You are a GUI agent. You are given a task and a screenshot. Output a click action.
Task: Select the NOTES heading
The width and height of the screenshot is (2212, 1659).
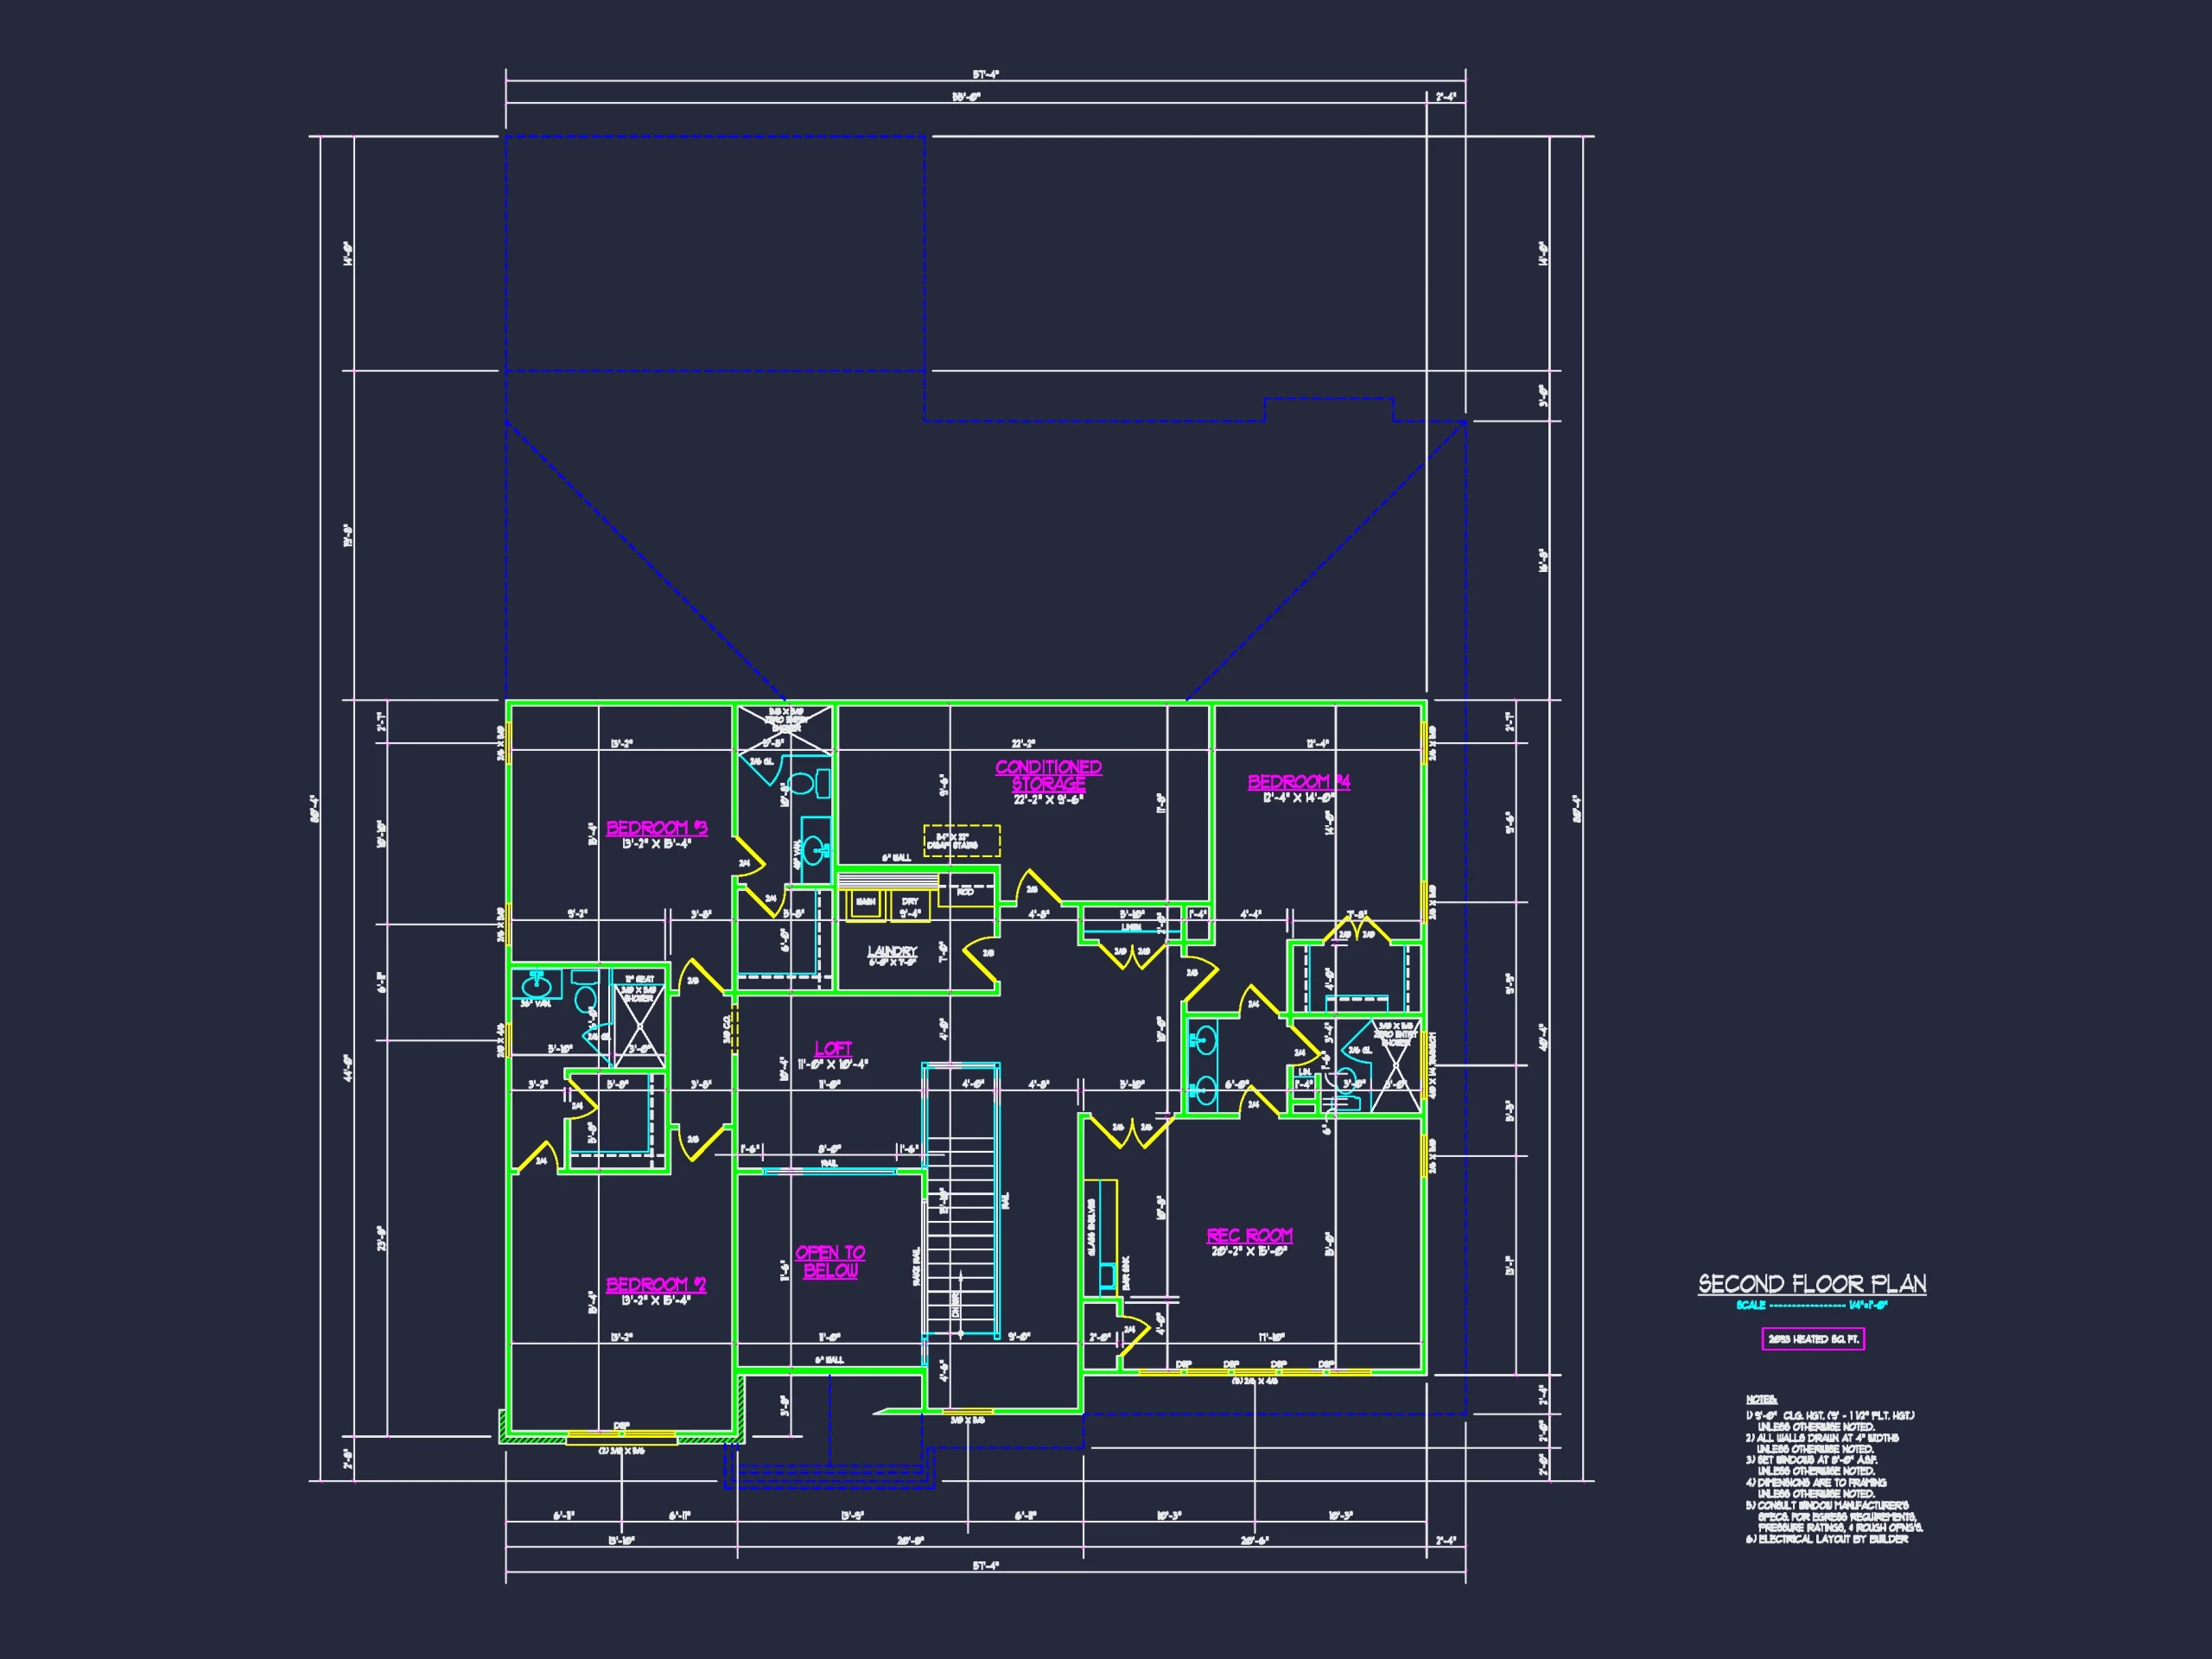[1761, 1399]
